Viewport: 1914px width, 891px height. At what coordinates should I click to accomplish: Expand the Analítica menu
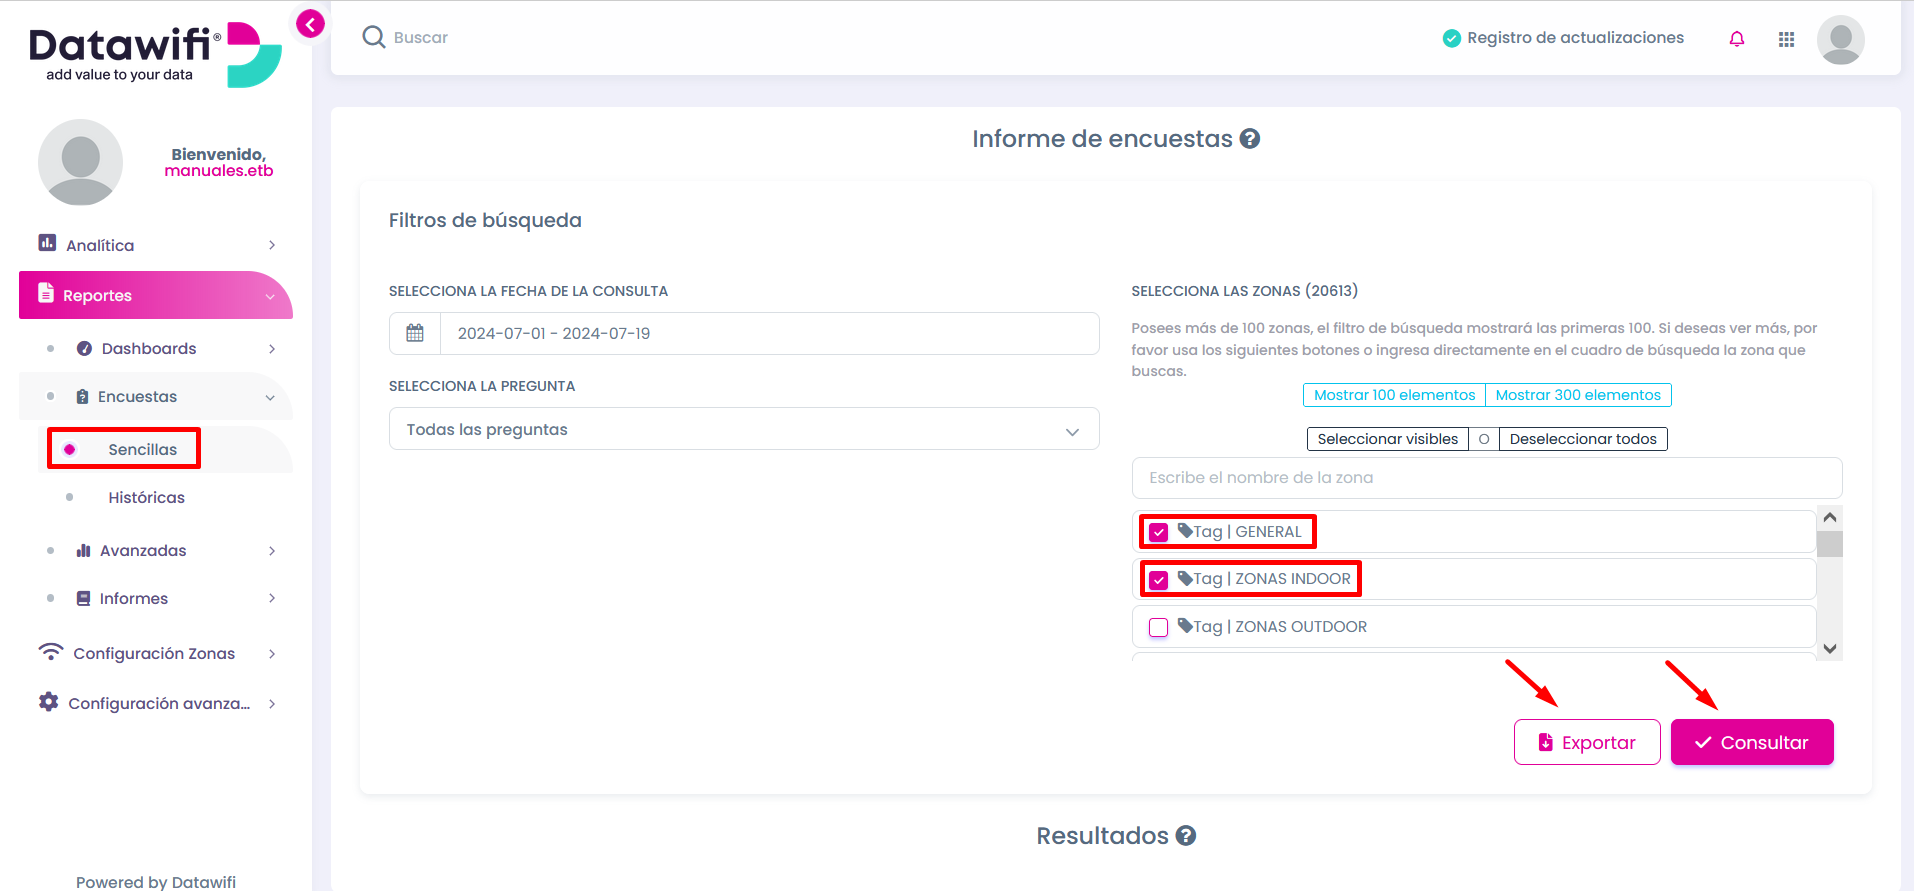[x=156, y=245]
